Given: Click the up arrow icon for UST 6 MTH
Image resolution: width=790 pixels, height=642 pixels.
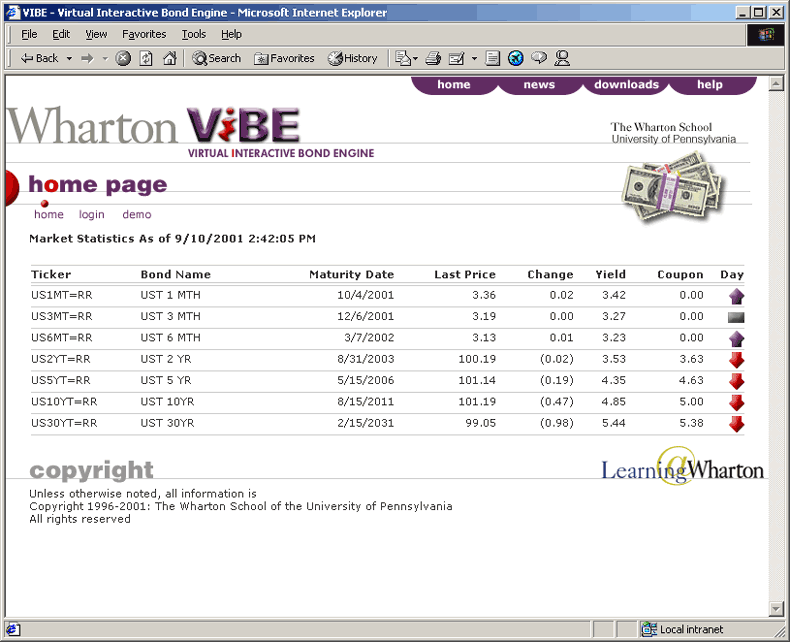Looking at the screenshot, I should tap(736, 339).
